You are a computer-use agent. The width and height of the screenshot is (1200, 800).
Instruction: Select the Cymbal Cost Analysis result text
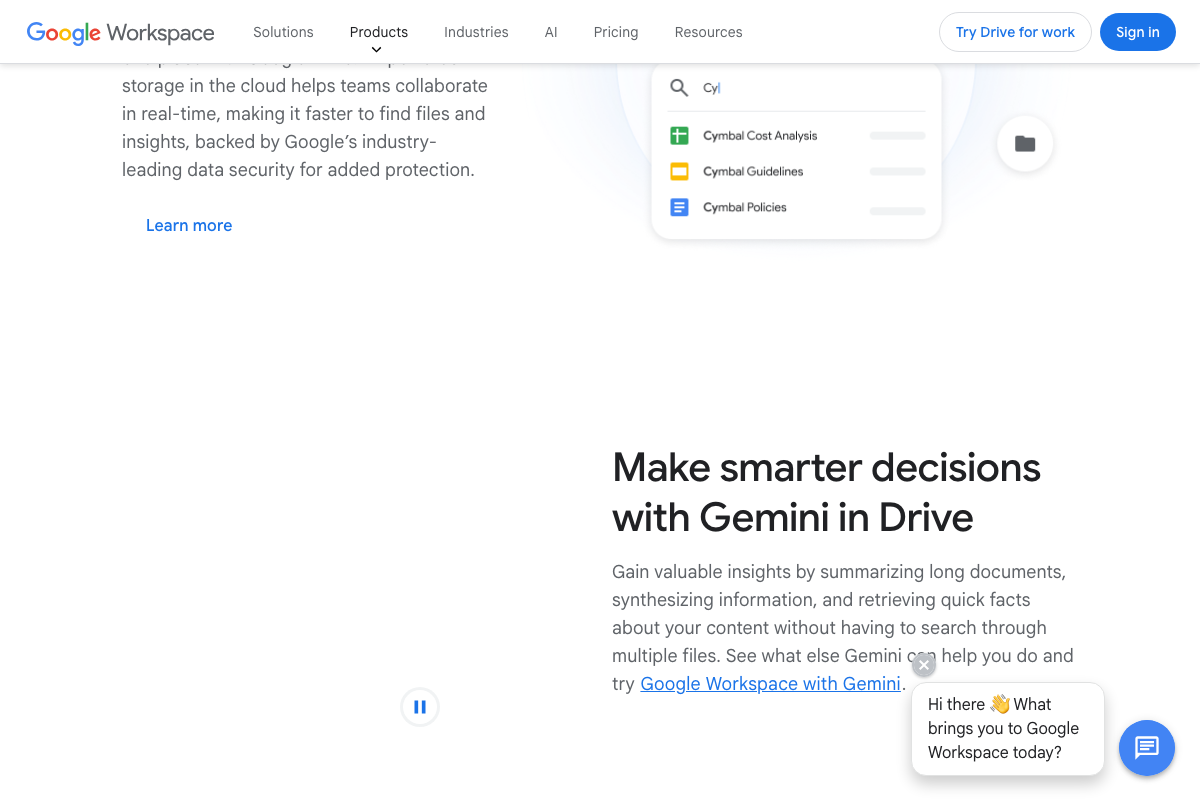click(760, 135)
